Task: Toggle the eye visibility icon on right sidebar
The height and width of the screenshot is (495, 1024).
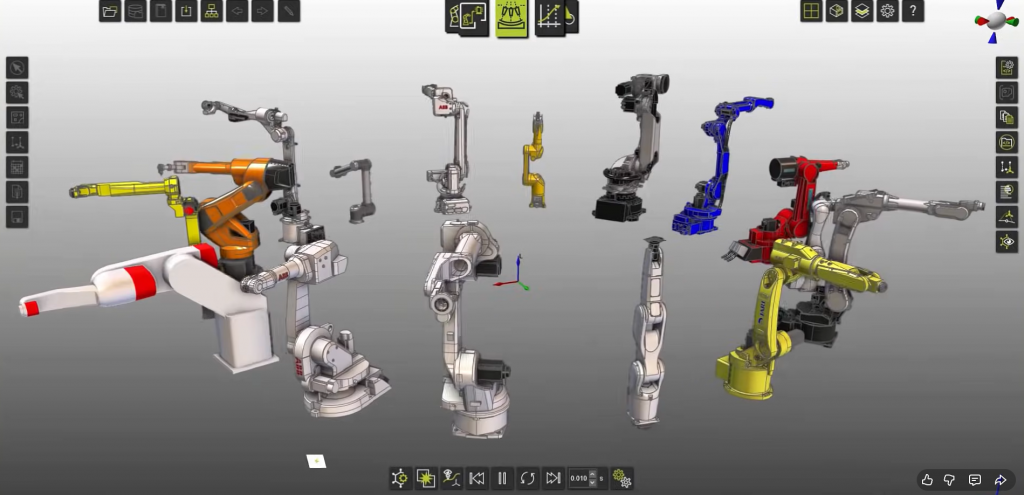Action: pyautogui.click(x=1006, y=242)
